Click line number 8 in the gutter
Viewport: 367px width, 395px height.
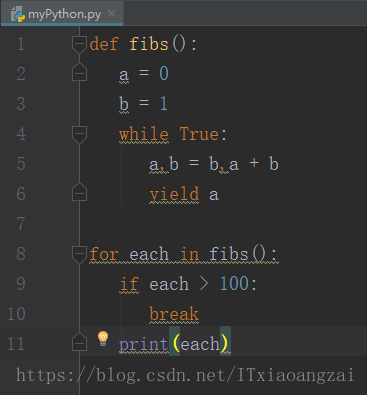point(21,254)
